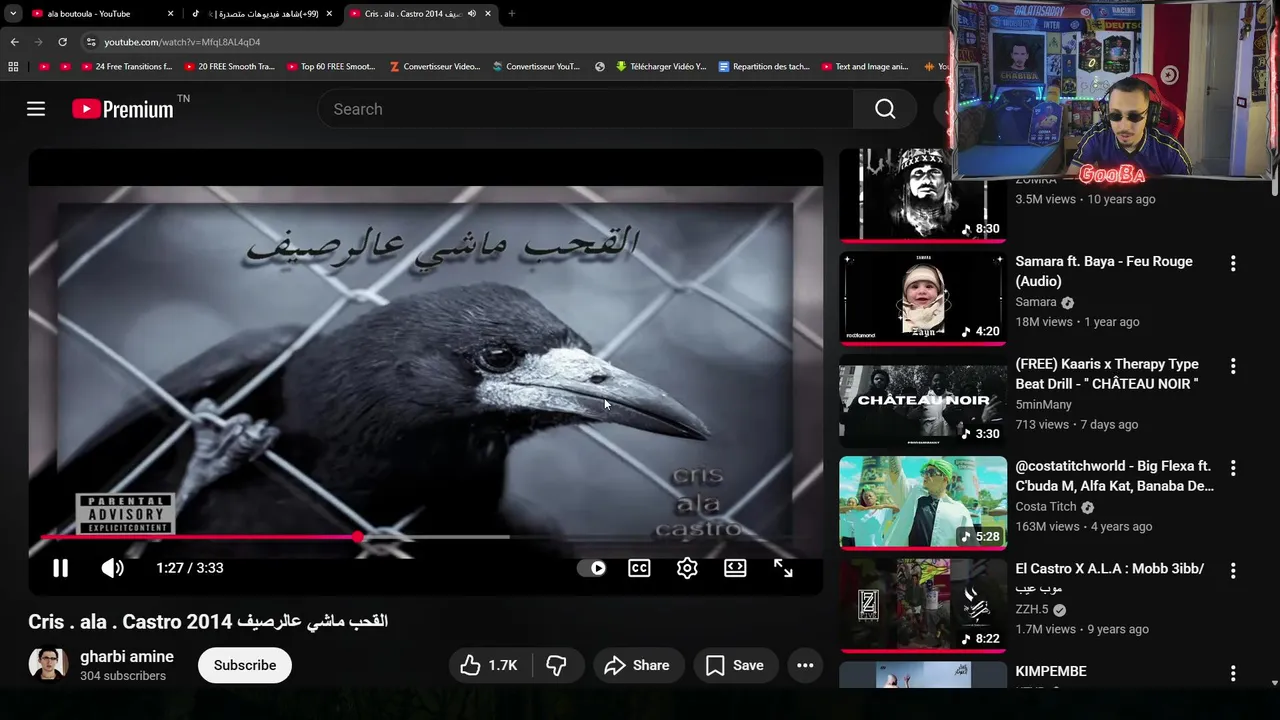Open Big Flexa video thumbnail
The height and width of the screenshot is (720, 1280).
pos(923,502)
